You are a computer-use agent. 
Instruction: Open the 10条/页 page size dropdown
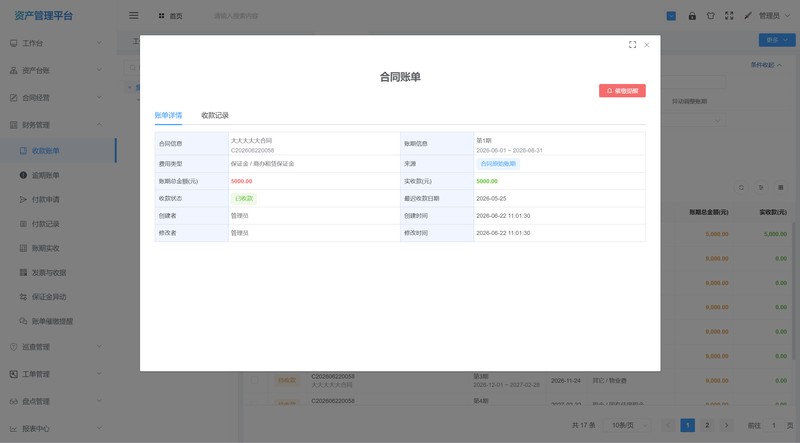coord(628,425)
